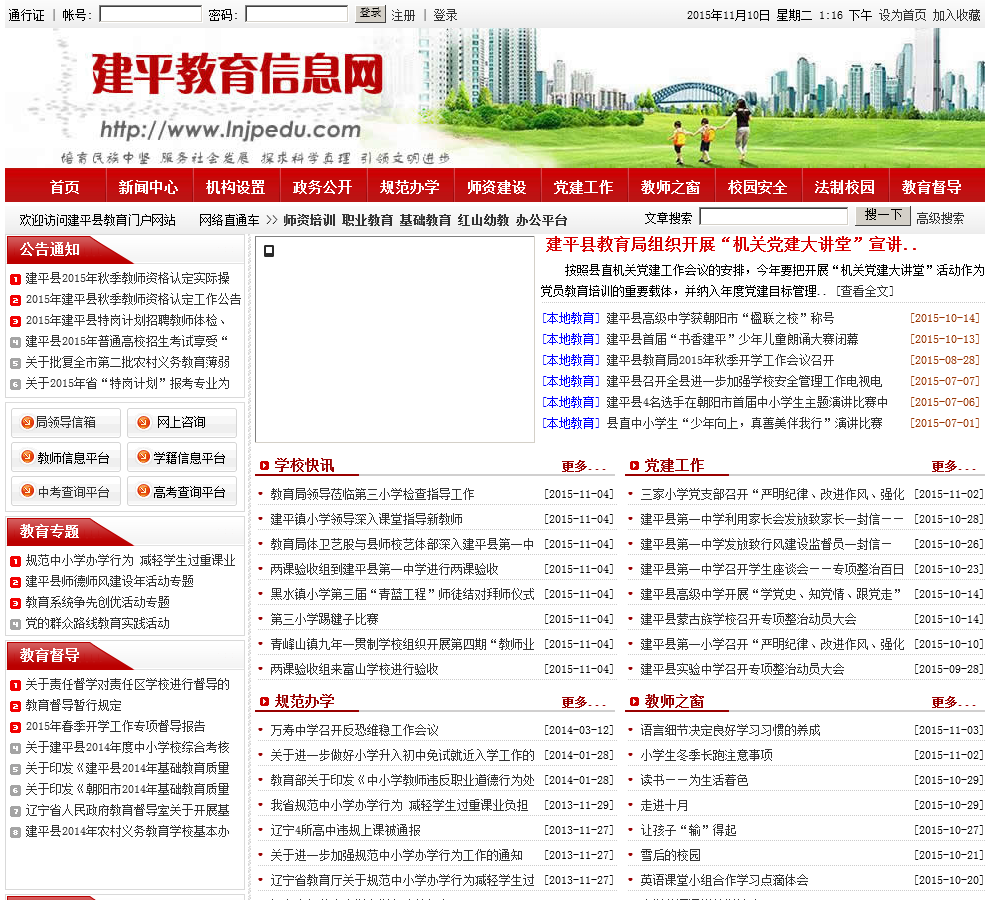Open 小学生冬季长跑注意事项 article
Screen dimensions: 990x900
coord(706,755)
